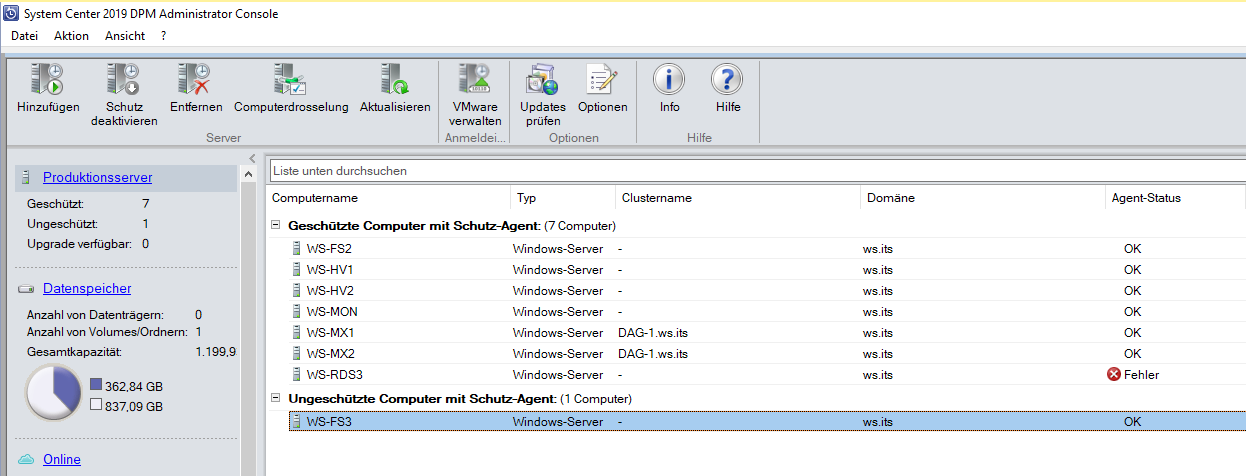
Task: Collapse Geschützte Computer group
Action: click(x=276, y=226)
